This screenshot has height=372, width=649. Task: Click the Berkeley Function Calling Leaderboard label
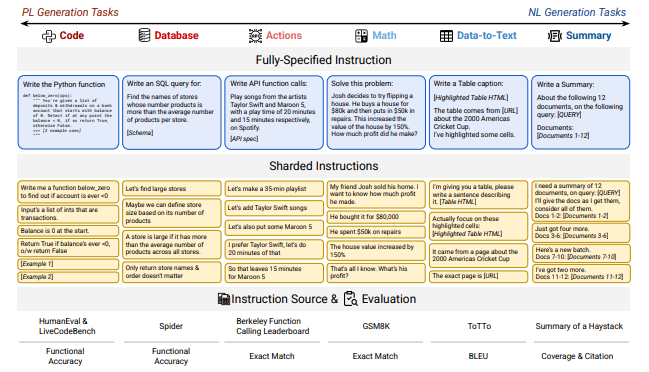(x=272, y=326)
